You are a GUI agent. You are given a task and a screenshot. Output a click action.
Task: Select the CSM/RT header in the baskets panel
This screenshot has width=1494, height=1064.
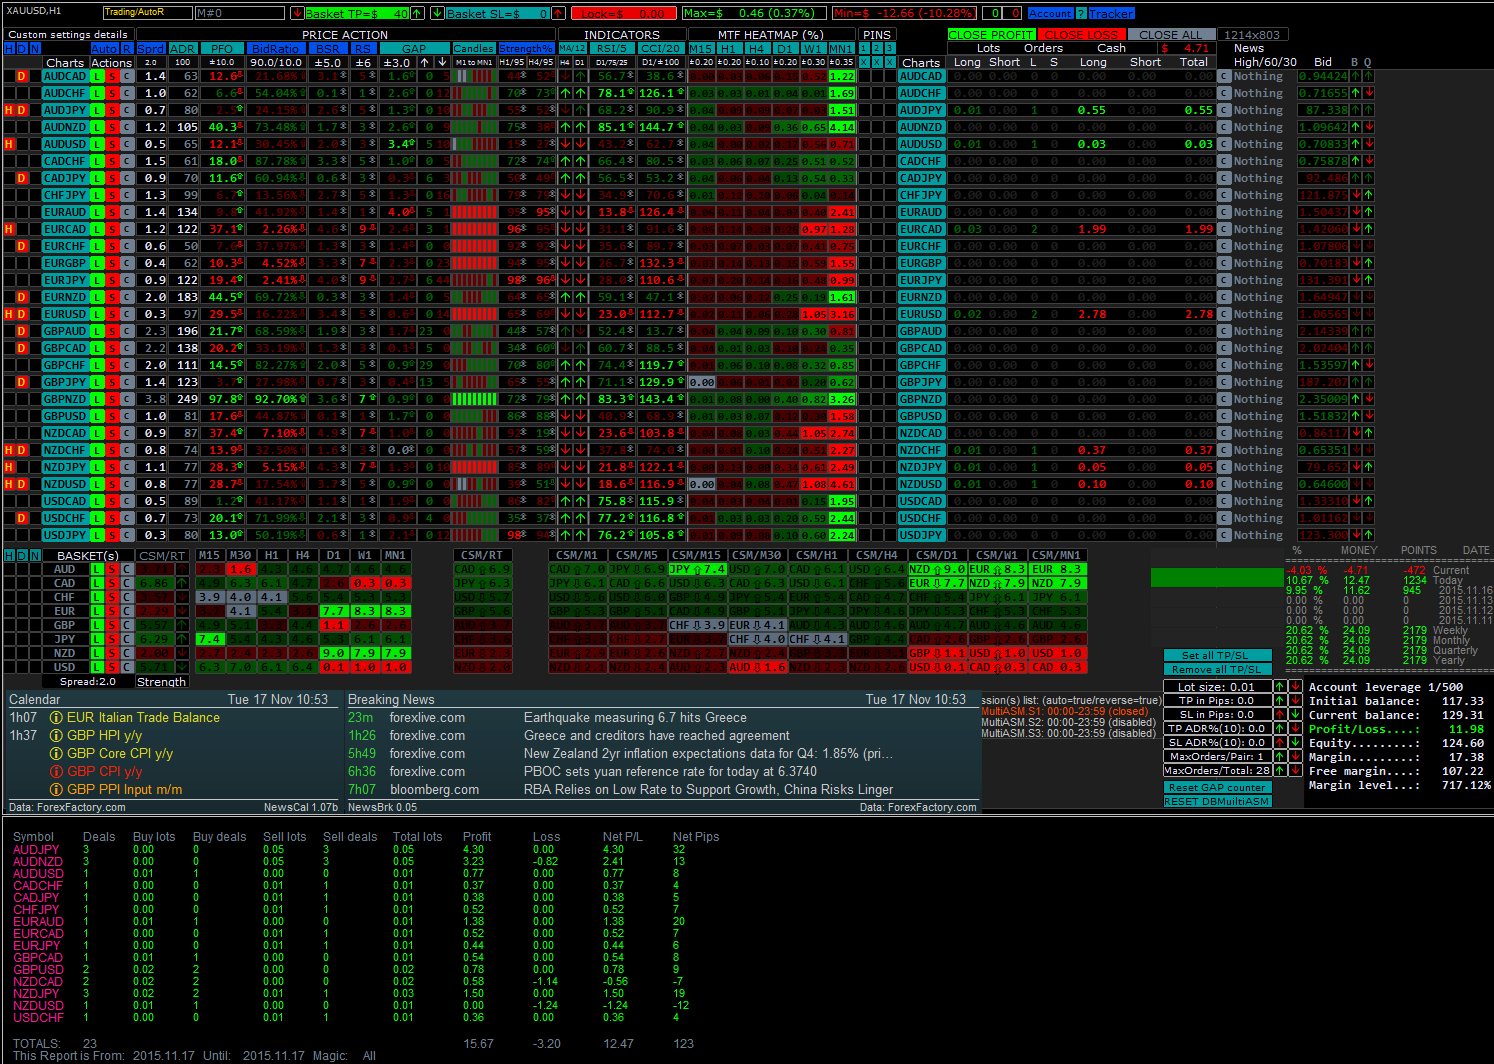point(162,555)
